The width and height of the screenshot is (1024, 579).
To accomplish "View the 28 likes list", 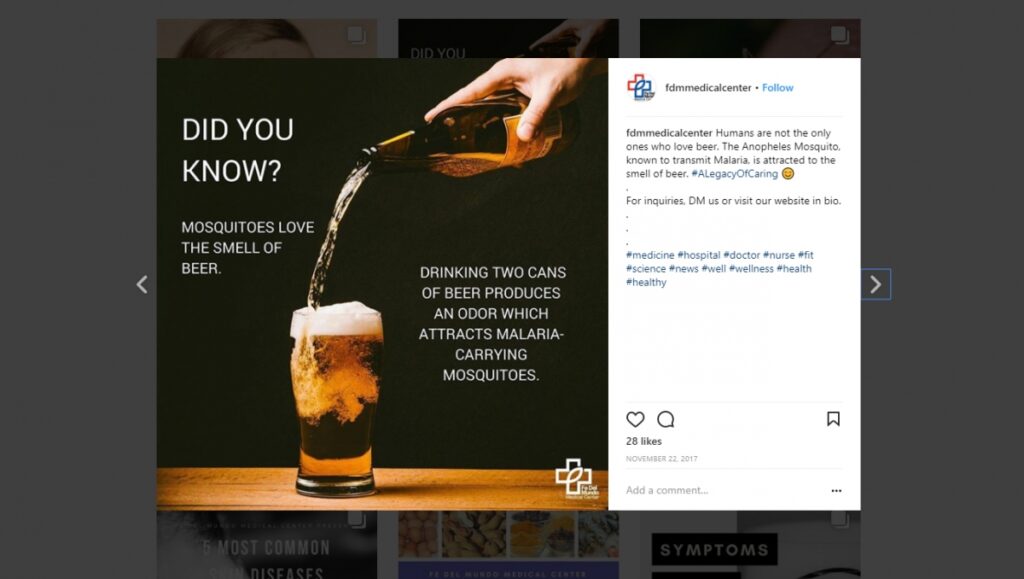I will click(643, 441).
